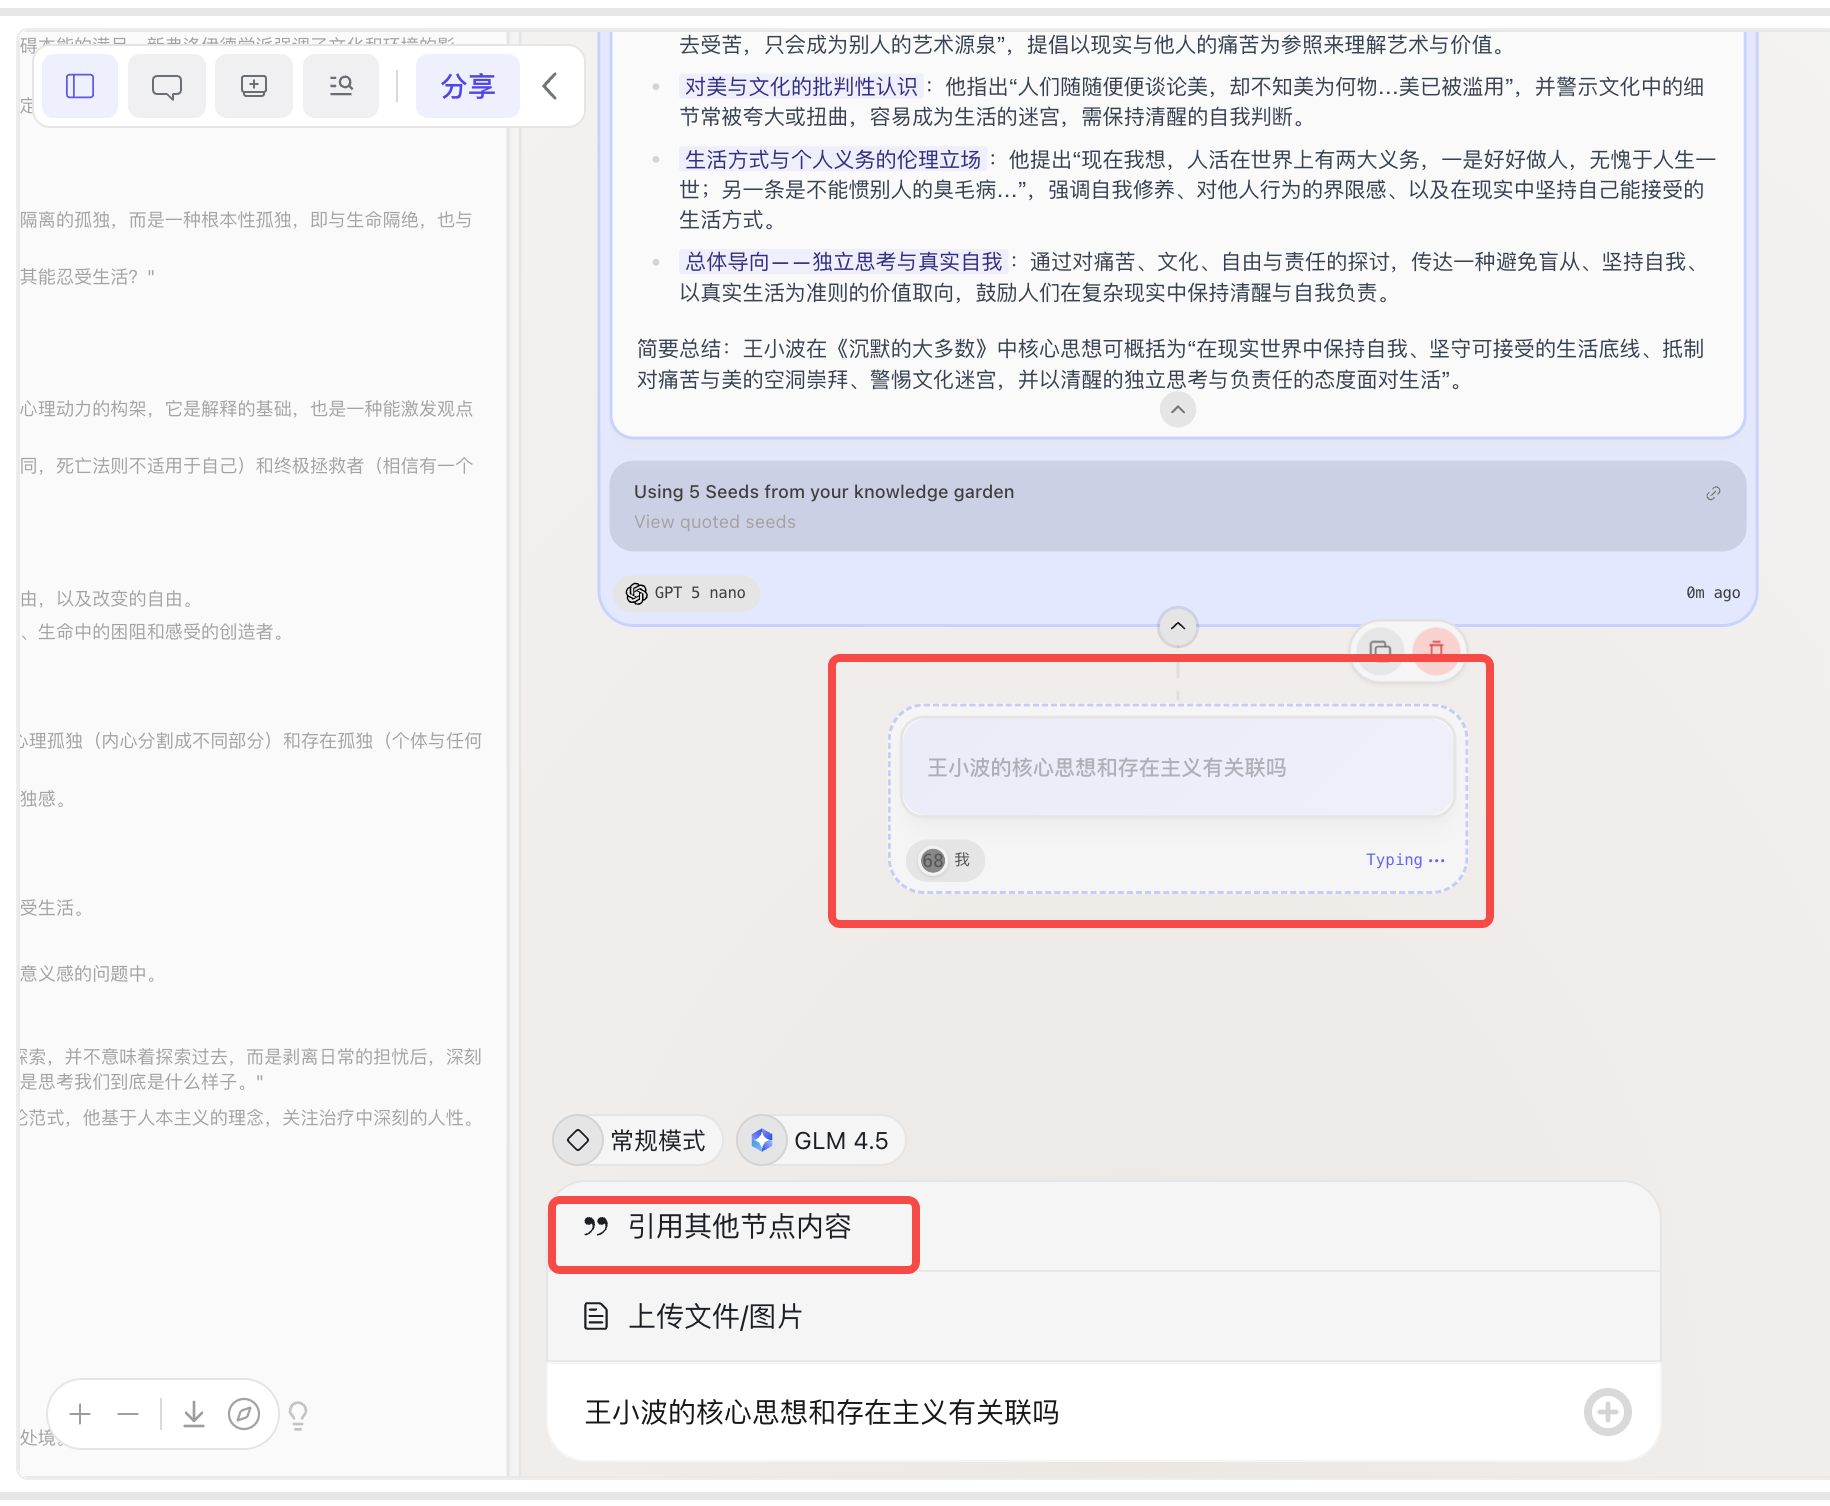Viewport: 1830px width, 1506px height.
Task: Click the collapse chevron below the GPT 5 nano card
Action: pos(1178,627)
